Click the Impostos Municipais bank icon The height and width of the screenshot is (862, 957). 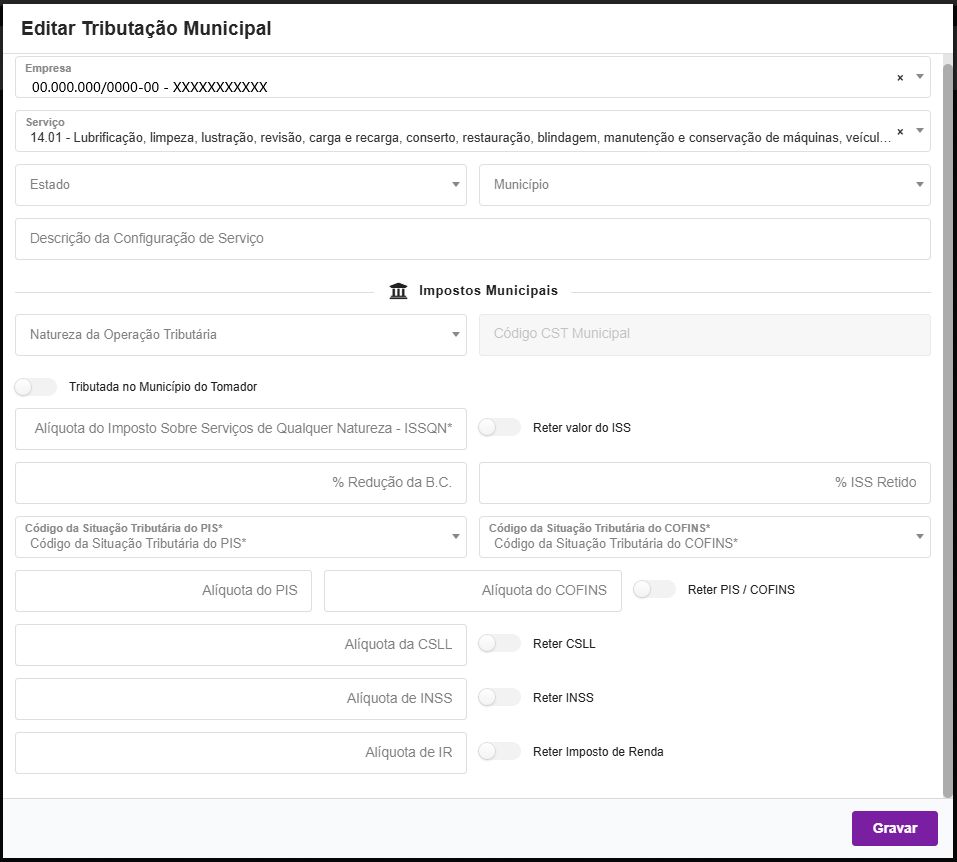(x=398, y=291)
